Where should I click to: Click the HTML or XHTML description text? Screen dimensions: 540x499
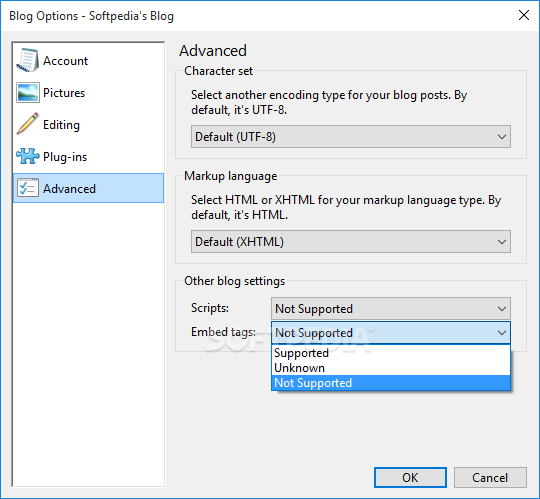tap(346, 207)
